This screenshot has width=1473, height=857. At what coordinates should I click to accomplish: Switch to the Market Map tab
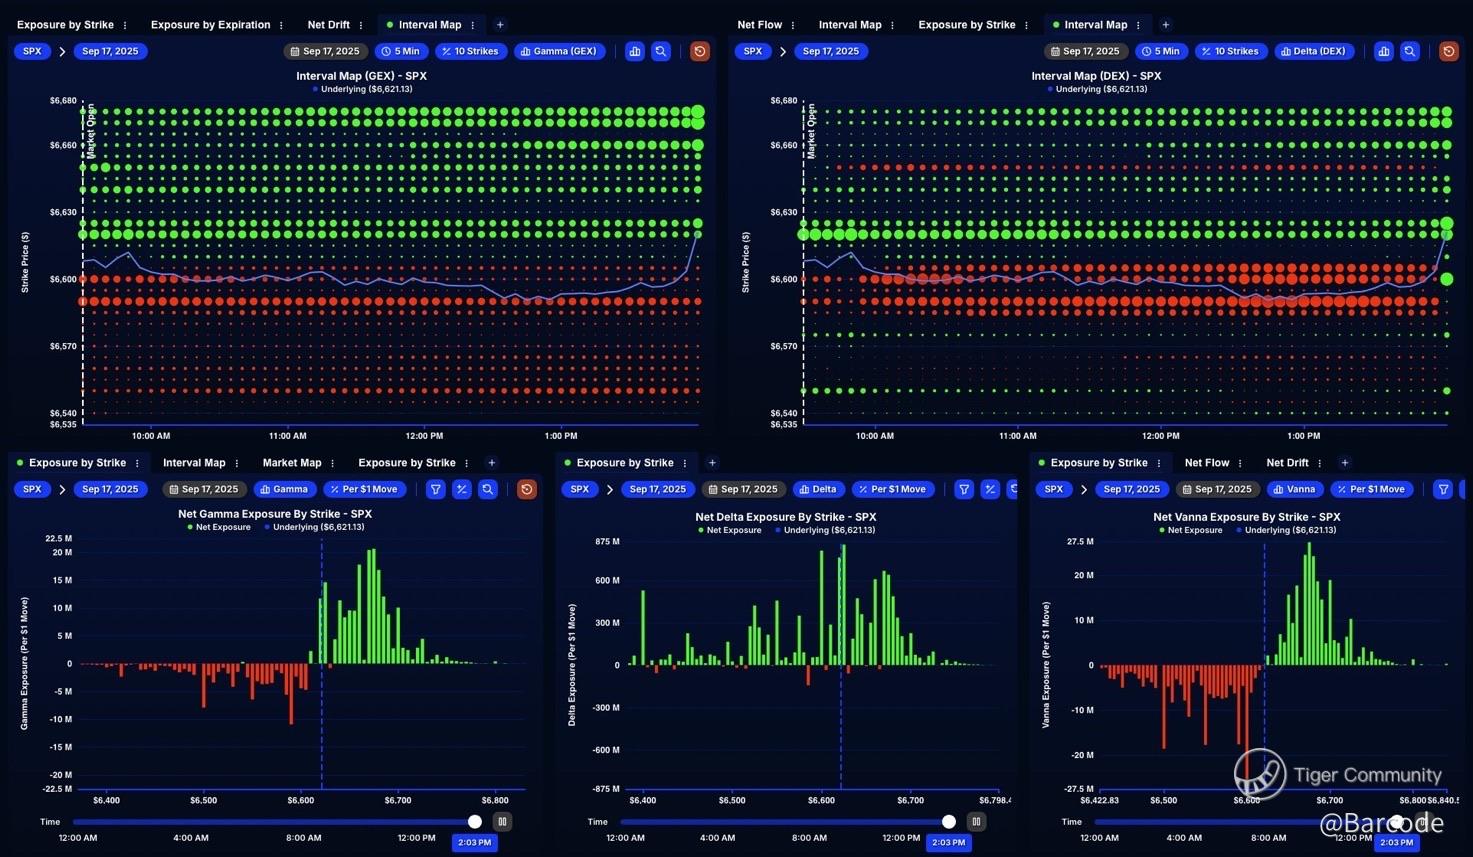coord(292,463)
